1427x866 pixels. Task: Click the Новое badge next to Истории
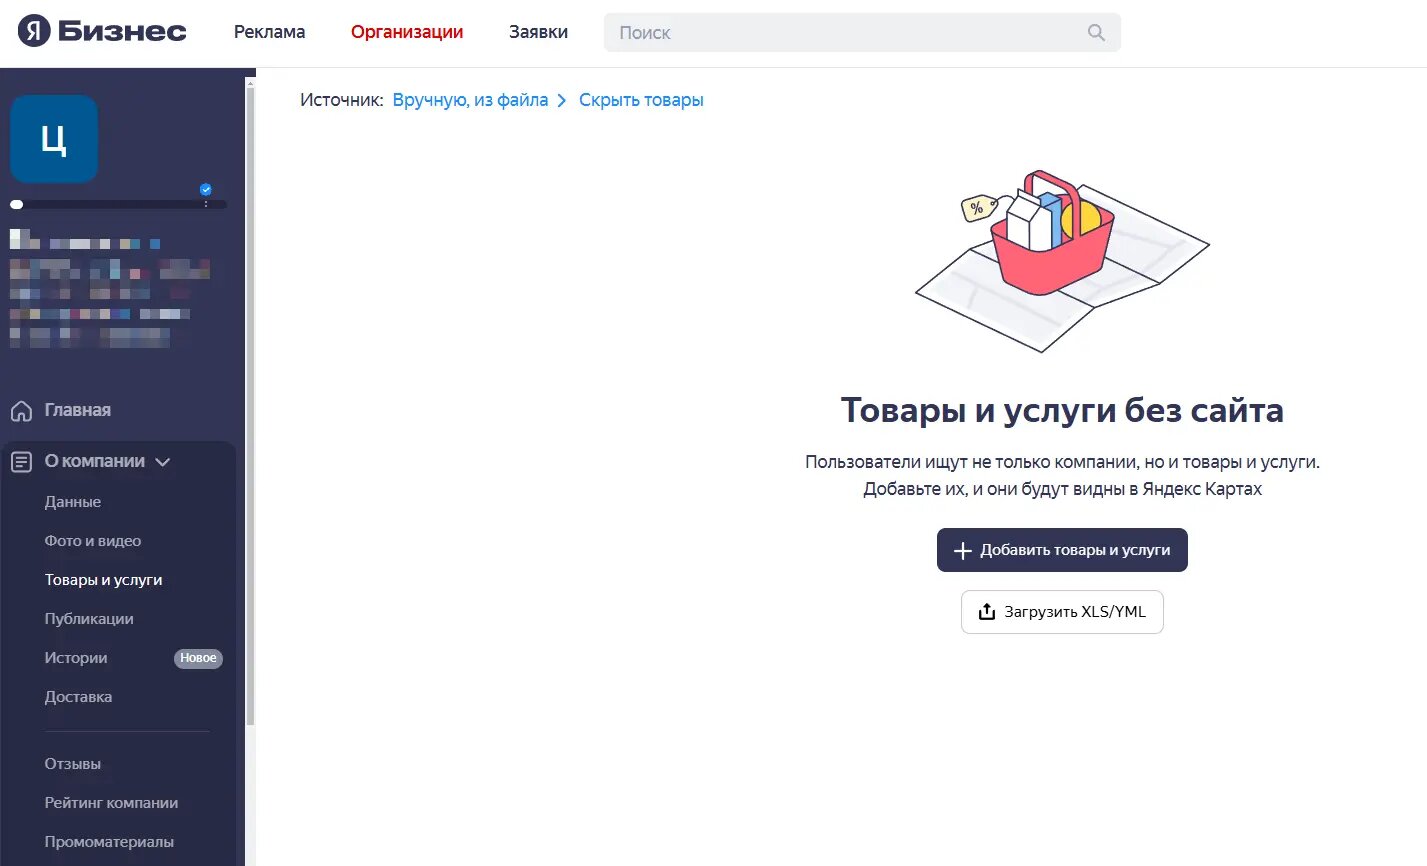pyautogui.click(x=199, y=658)
